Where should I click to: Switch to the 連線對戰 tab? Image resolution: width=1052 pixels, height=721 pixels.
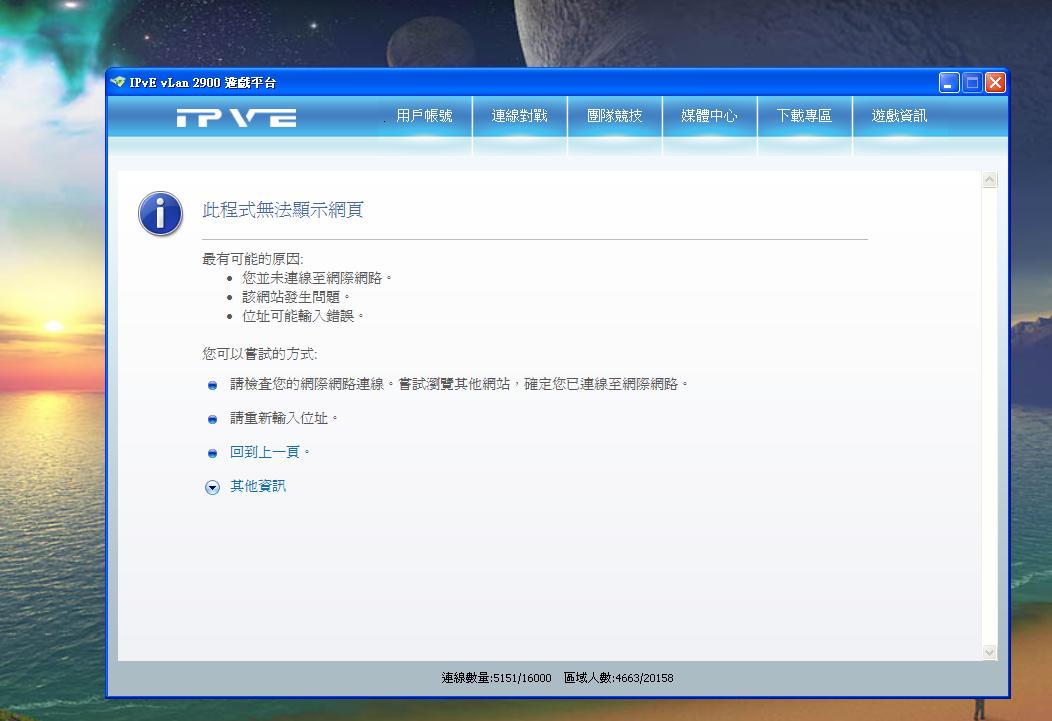519,116
